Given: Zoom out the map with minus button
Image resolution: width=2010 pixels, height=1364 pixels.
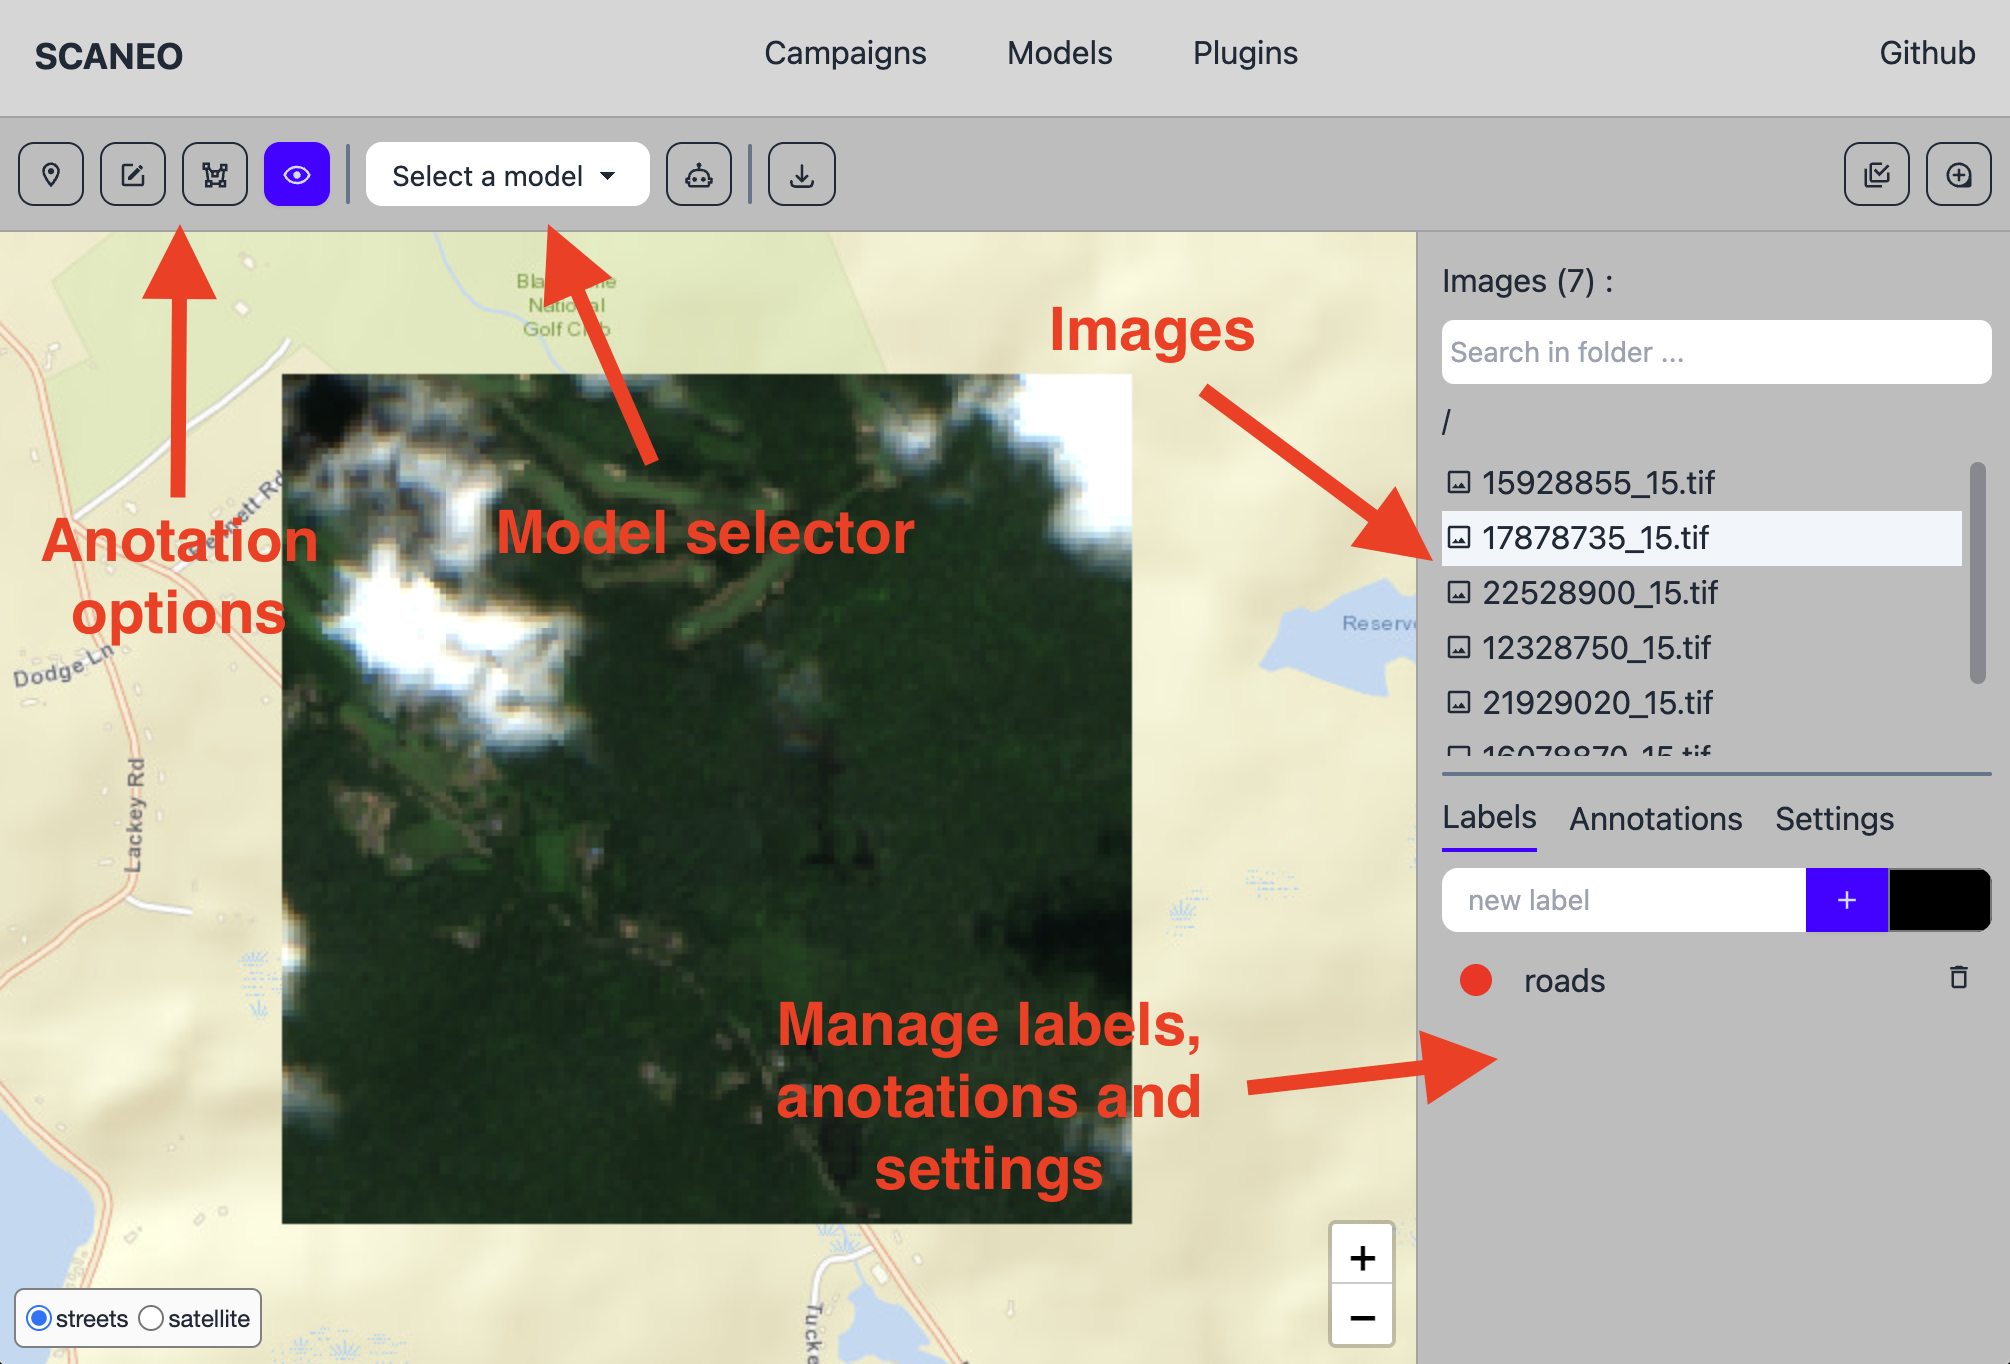Looking at the screenshot, I should [x=1362, y=1318].
